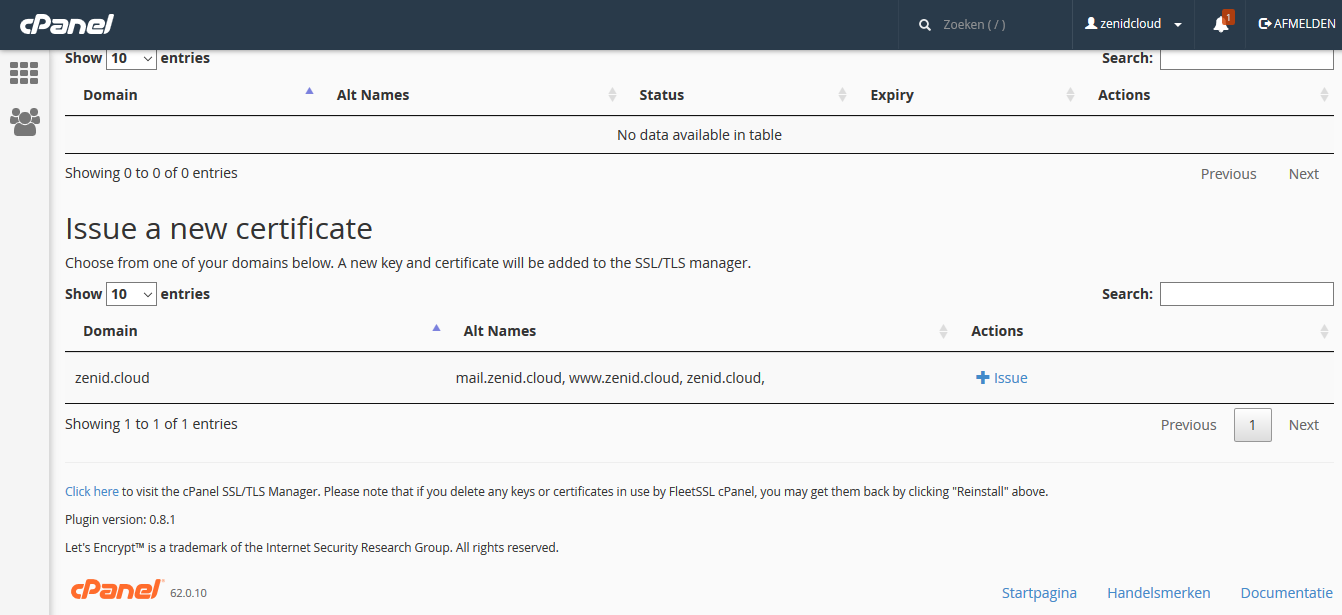Go to page 1 in pagination
This screenshot has width=1342, height=615.
pos(1253,425)
